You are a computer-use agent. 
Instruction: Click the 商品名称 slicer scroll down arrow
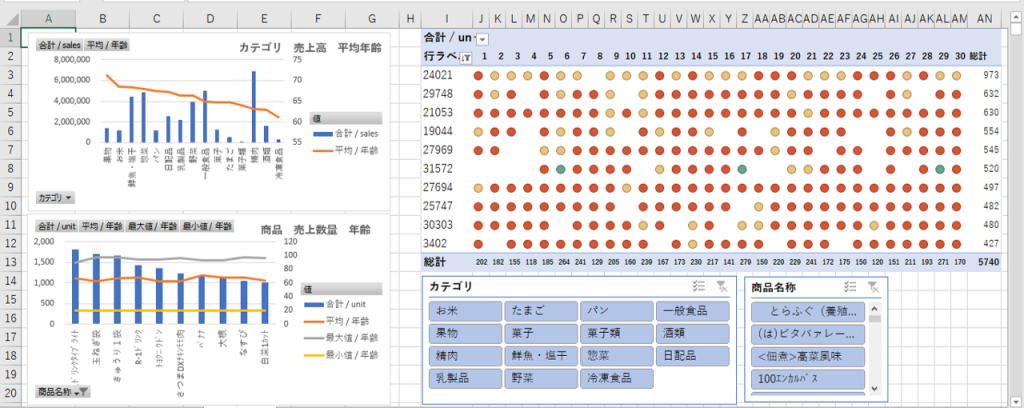point(874,390)
